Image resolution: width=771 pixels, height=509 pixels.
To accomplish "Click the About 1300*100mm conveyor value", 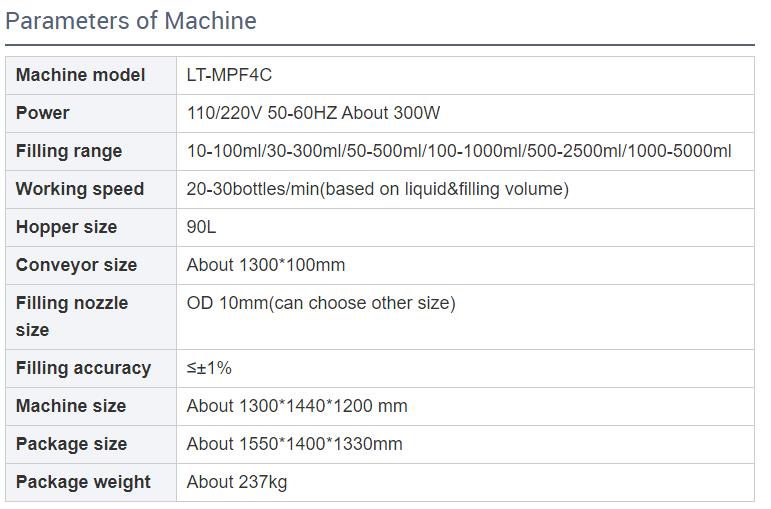I will click(x=266, y=265).
